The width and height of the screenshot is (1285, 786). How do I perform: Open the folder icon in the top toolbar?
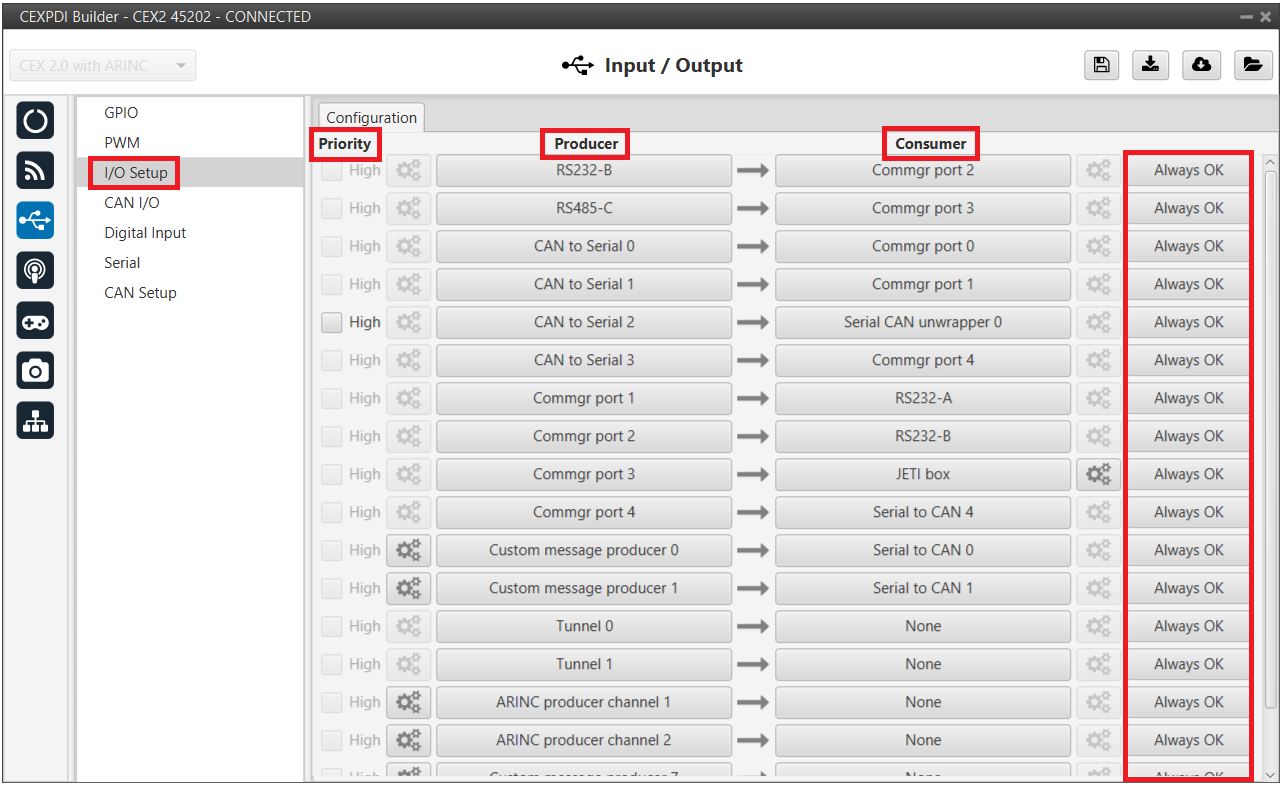[1251, 65]
